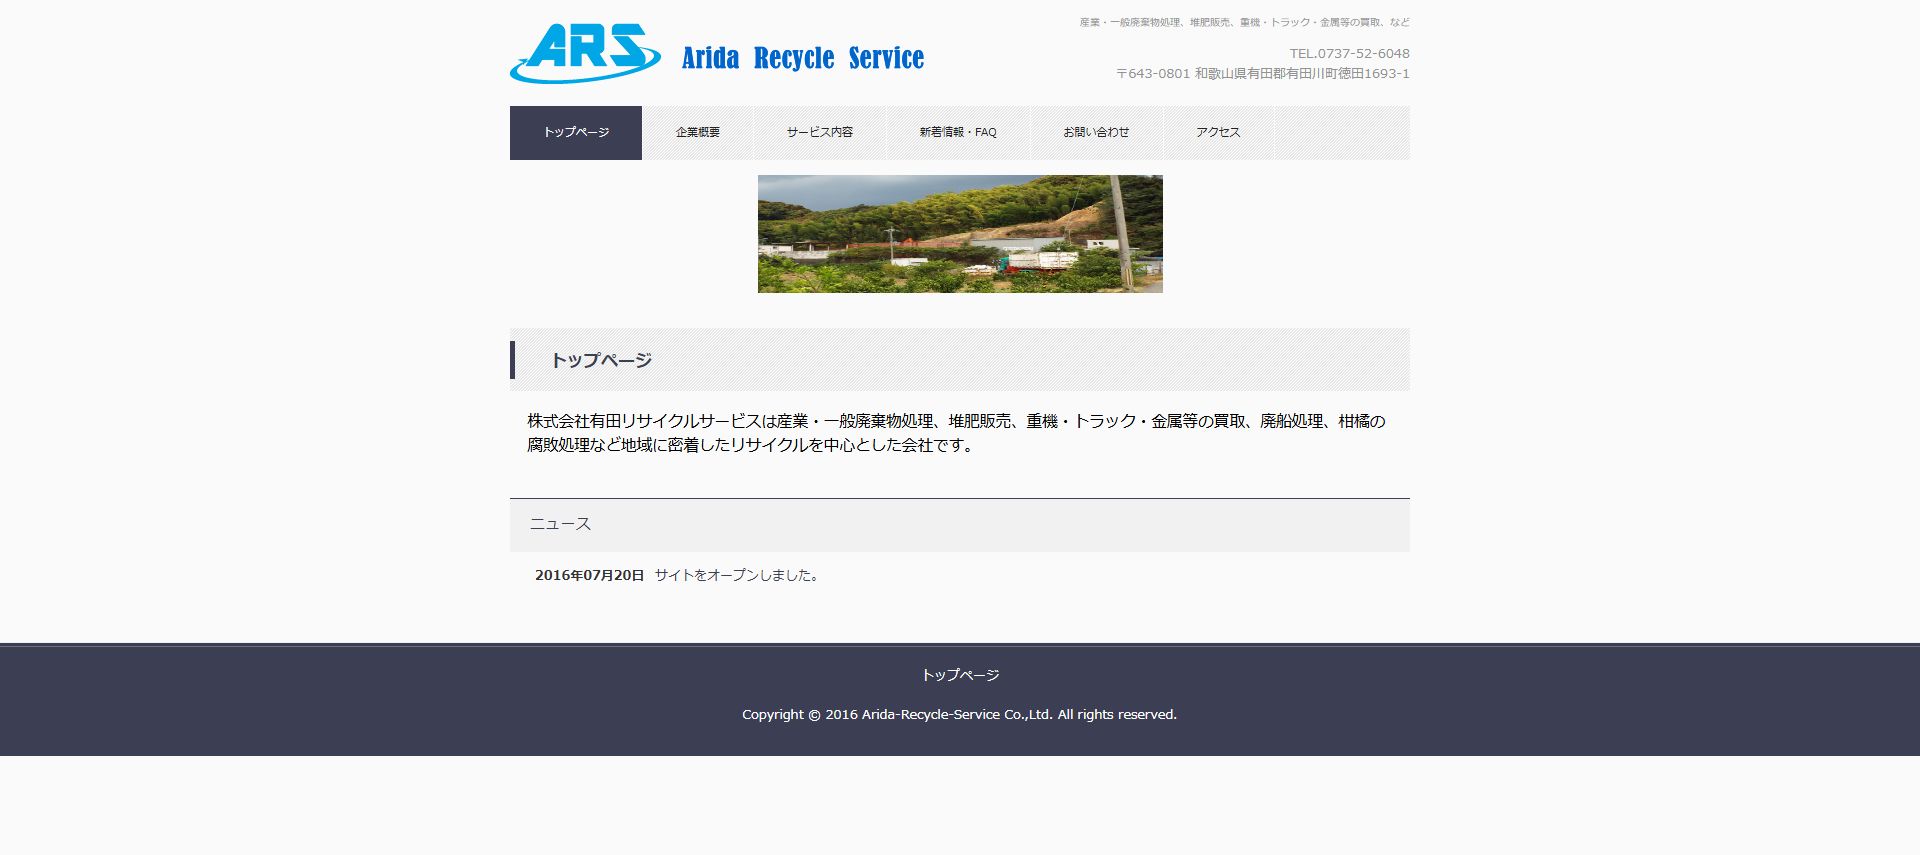Click the Copyright © 2016 footer text
Screen dimensions: 1920x855
tap(960, 715)
